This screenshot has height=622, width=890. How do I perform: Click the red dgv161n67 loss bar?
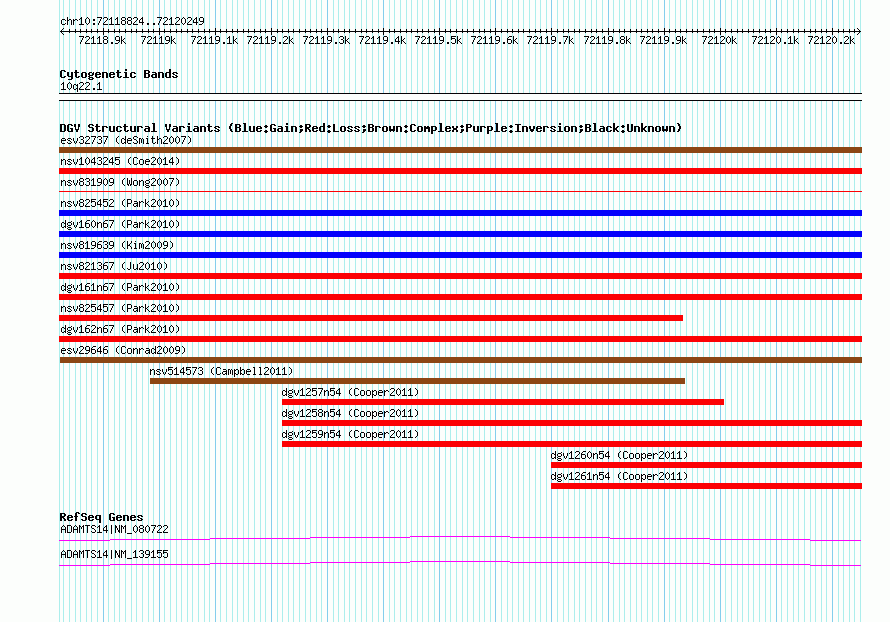[460, 297]
